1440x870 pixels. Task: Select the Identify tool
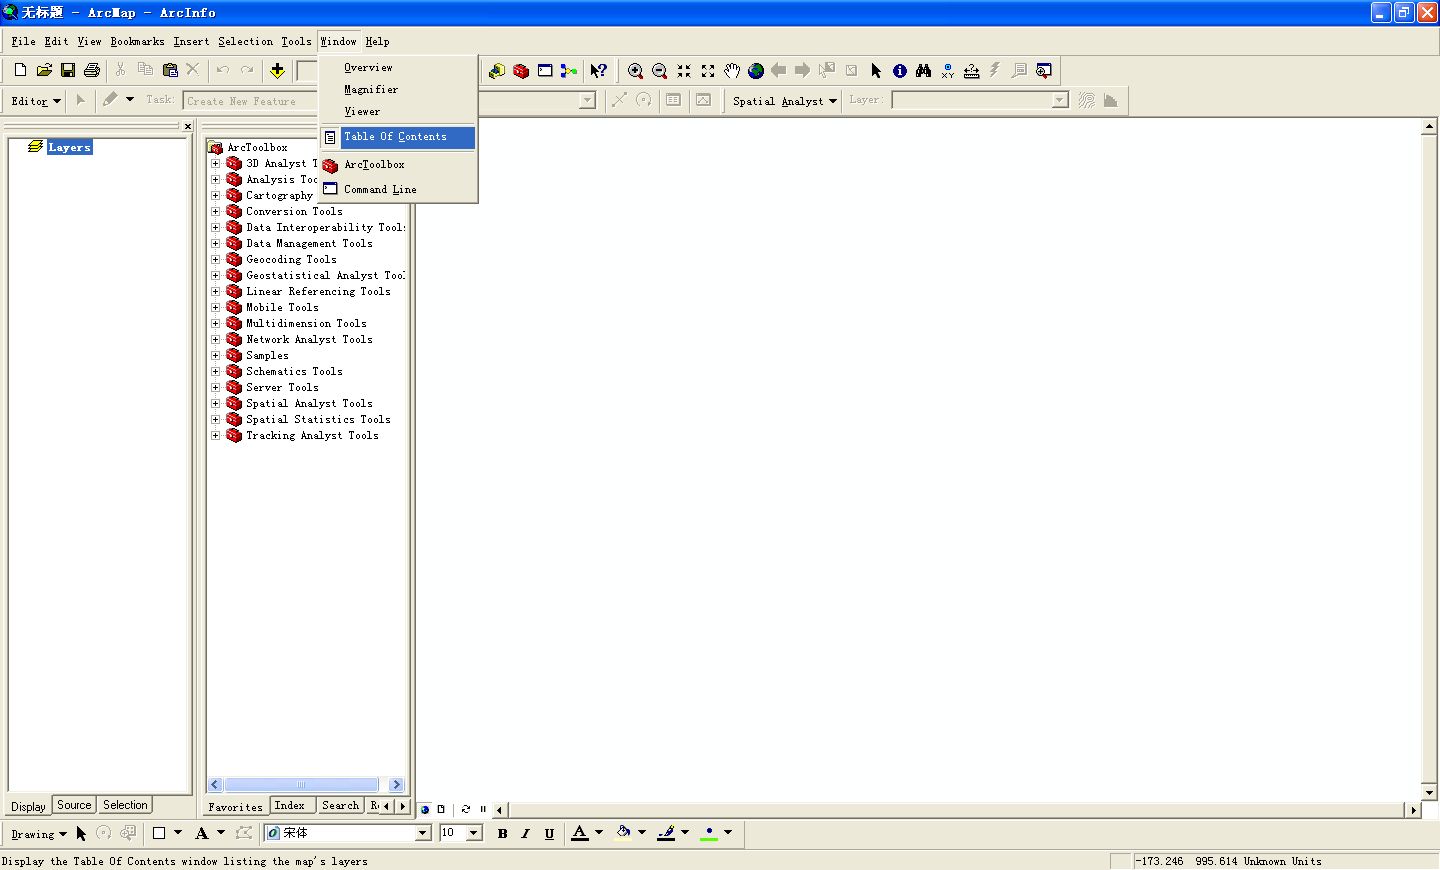pos(900,70)
